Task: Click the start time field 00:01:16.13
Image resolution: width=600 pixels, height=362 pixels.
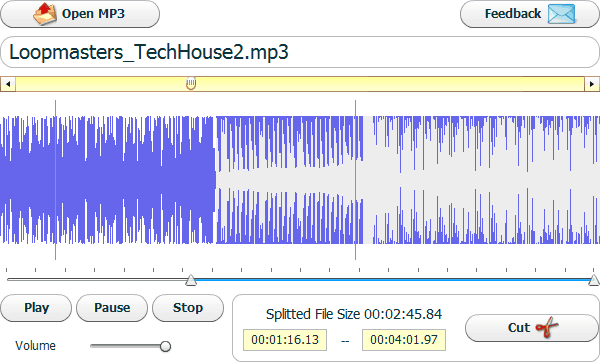Action: [x=285, y=340]
